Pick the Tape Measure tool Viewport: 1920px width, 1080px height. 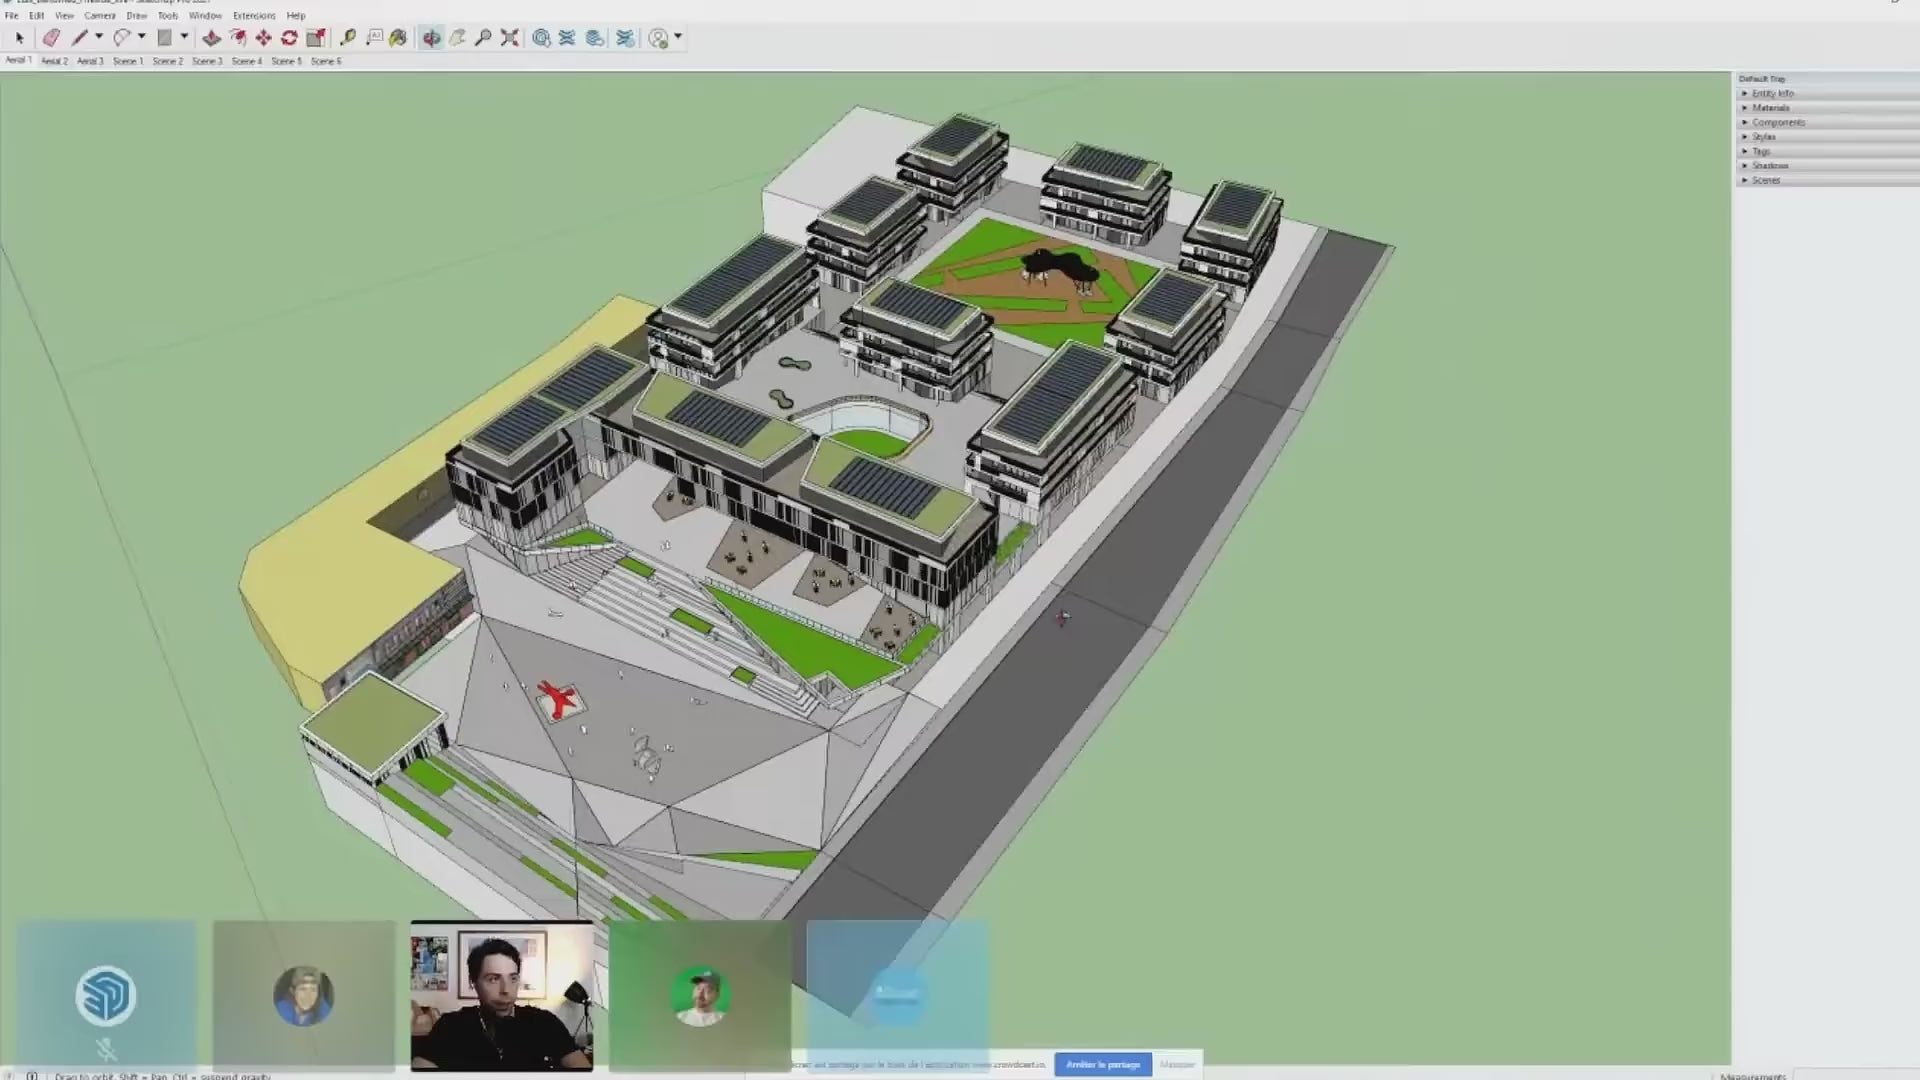coord(348,38)
